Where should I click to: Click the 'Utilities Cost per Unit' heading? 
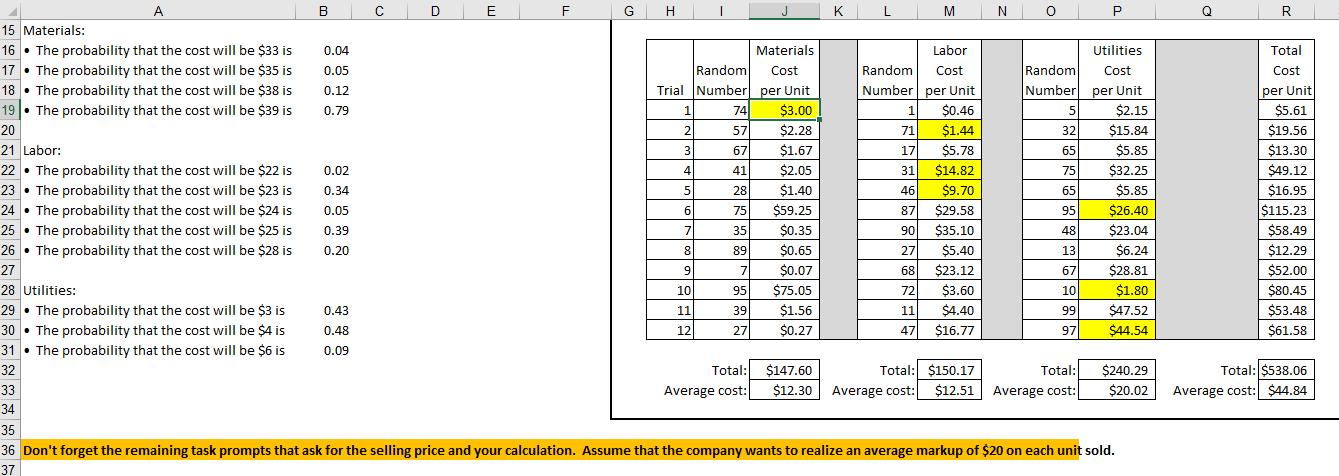[x=1117, y=70]
